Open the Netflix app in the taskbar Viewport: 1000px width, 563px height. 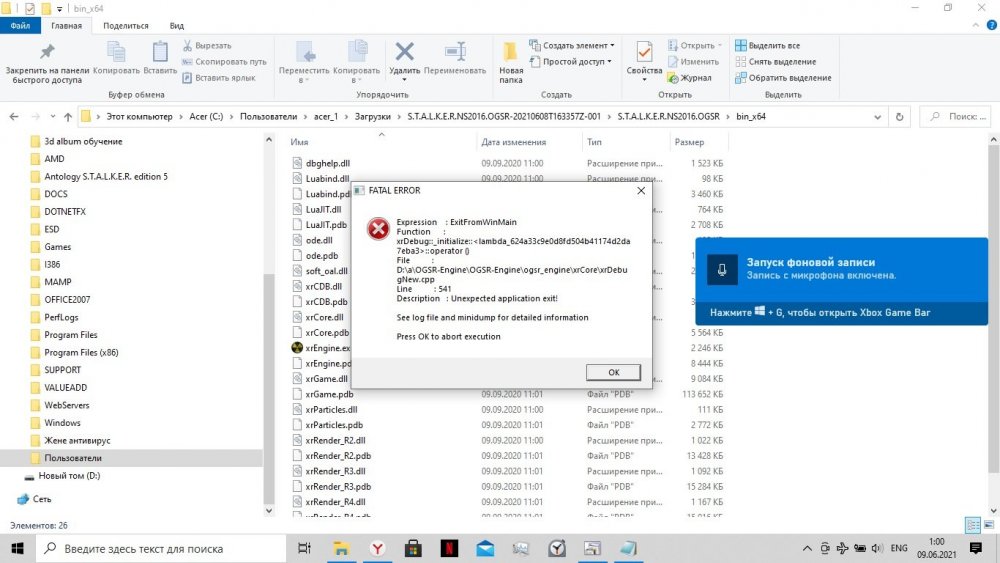tap(449, 548)
